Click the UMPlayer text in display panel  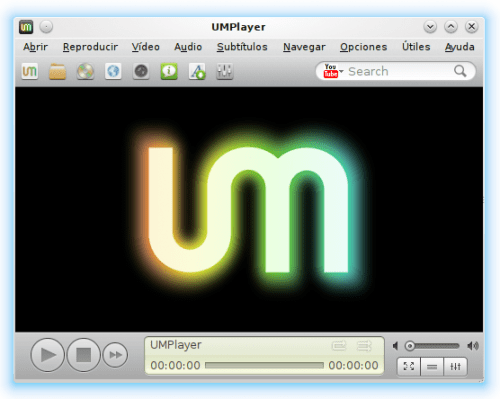176,345
